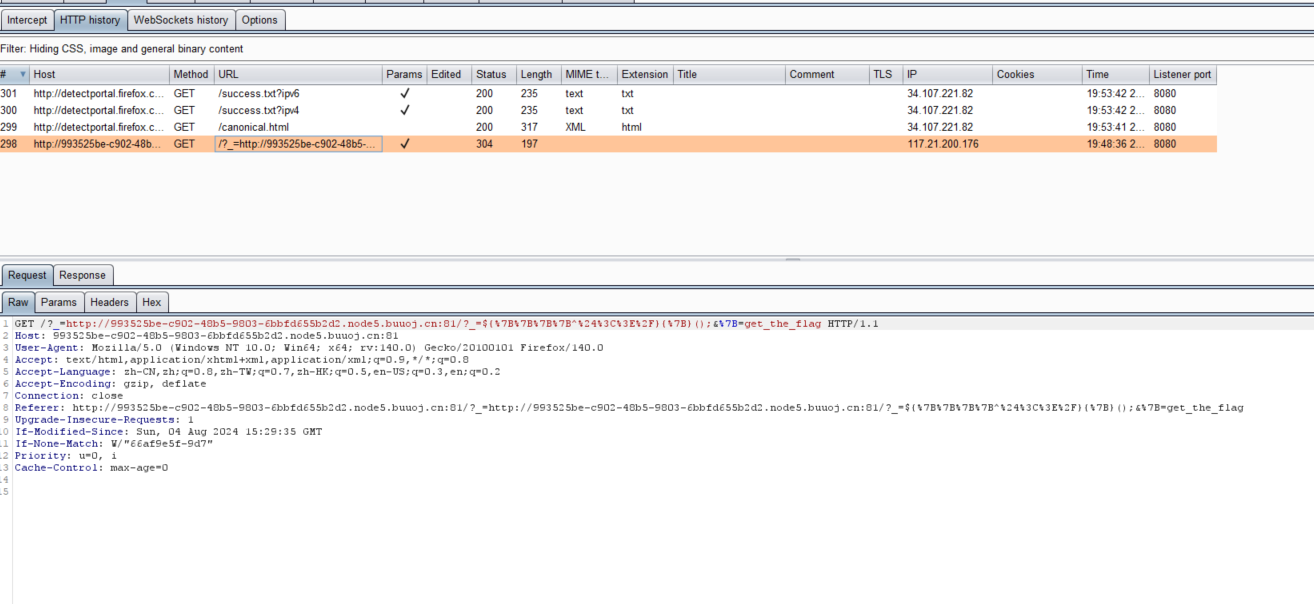Click the Params checkmark in row 300
The image size is (1314, 604).
(x=404, y=110)
